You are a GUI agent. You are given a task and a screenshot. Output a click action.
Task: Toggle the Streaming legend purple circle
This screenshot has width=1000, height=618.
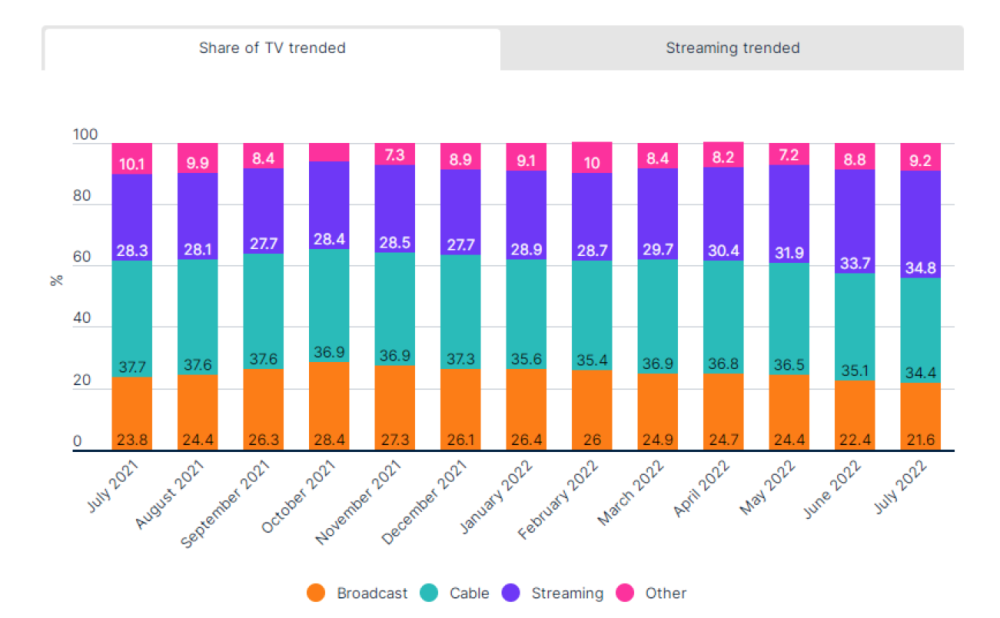[511, 592]
